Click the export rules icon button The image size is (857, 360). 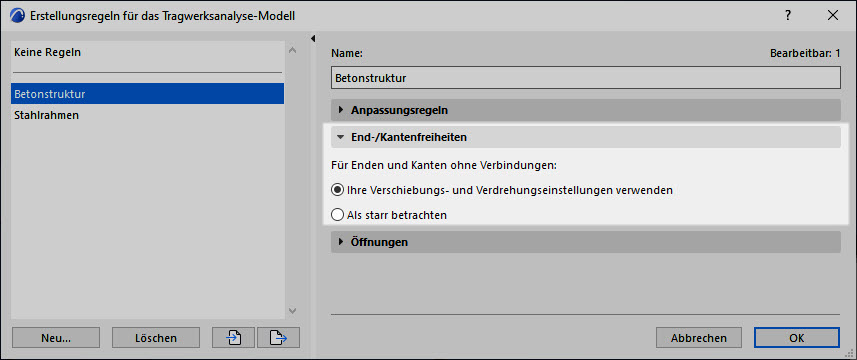click(x=279, y=338)
